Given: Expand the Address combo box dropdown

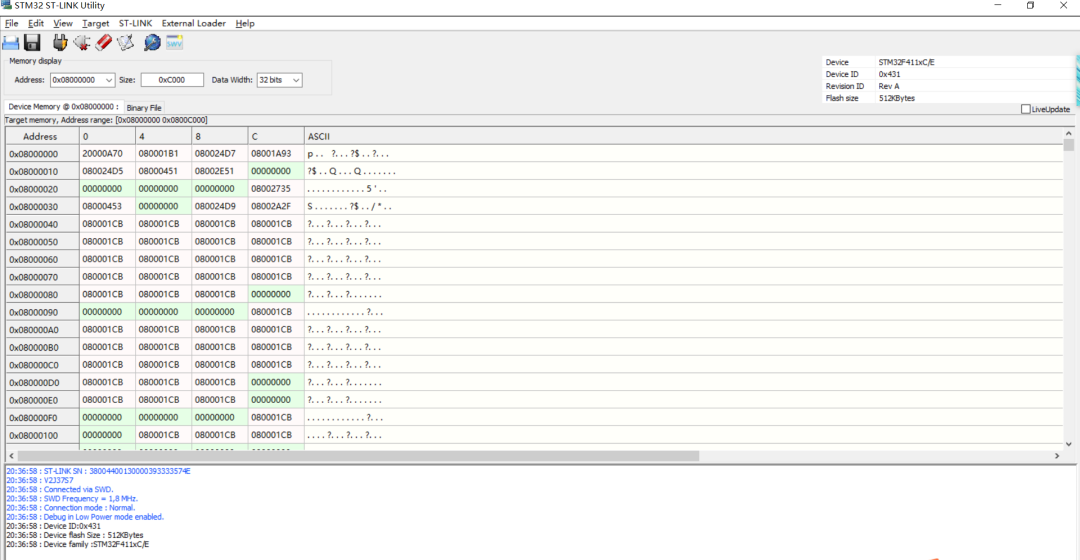Looking at the screenshot, I should 108,80.
